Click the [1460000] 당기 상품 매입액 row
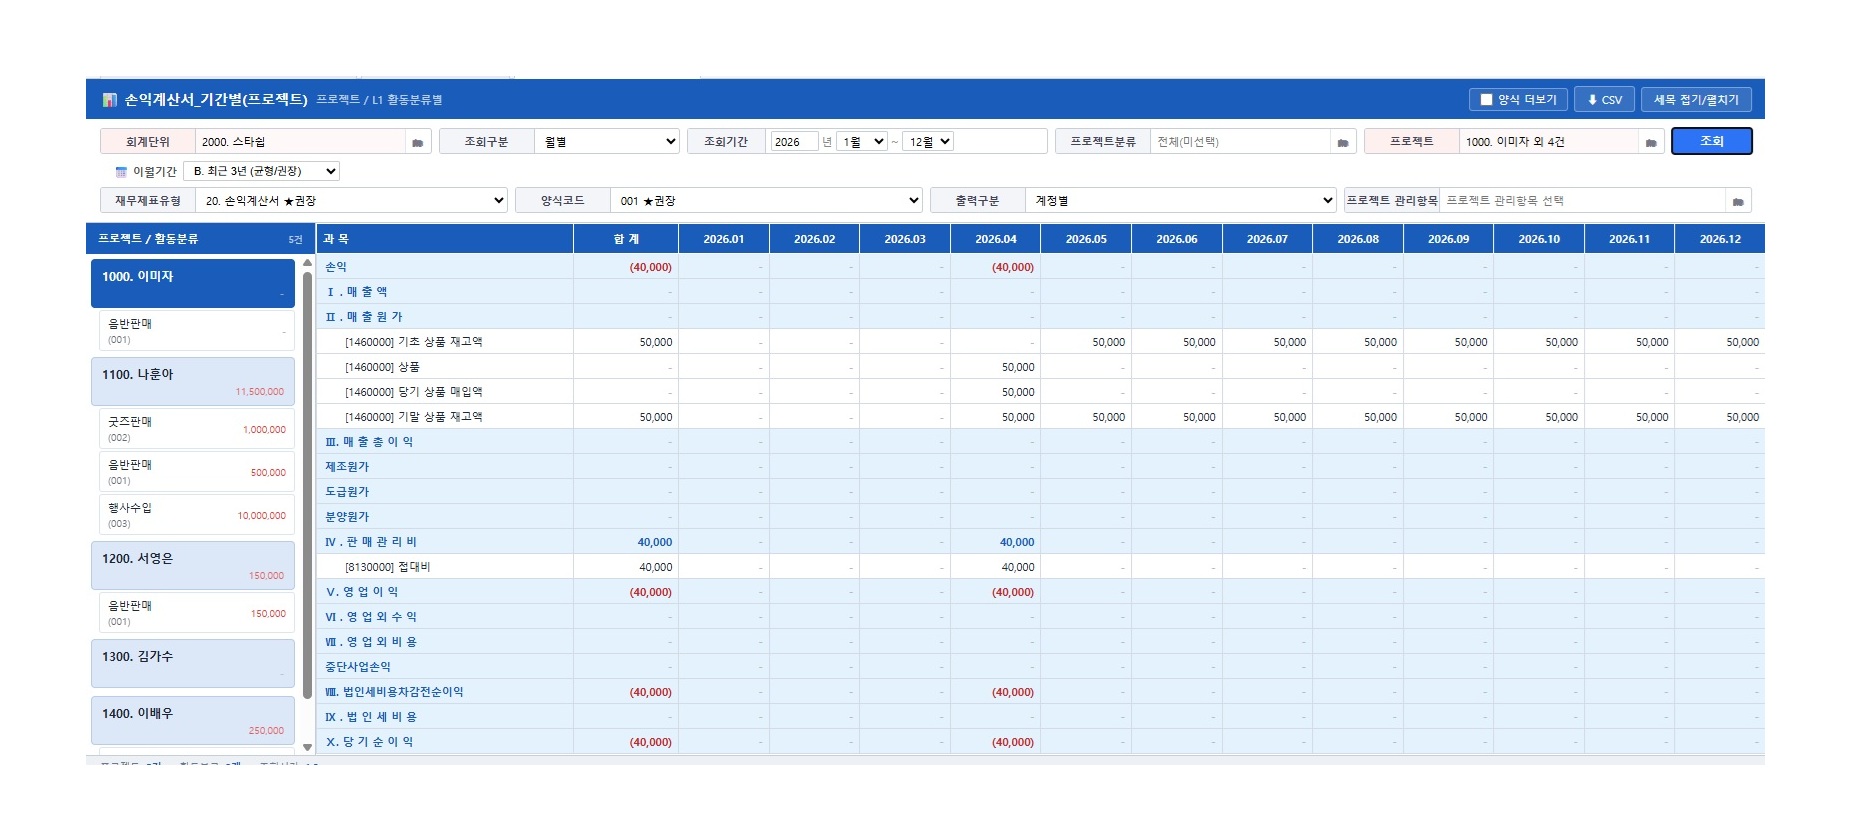Screen dimensions: 1854x836 1041,392
